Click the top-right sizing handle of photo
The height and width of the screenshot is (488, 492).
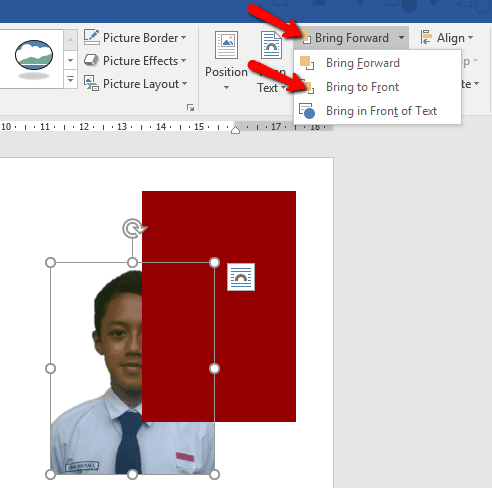click(x=214, y=263)
